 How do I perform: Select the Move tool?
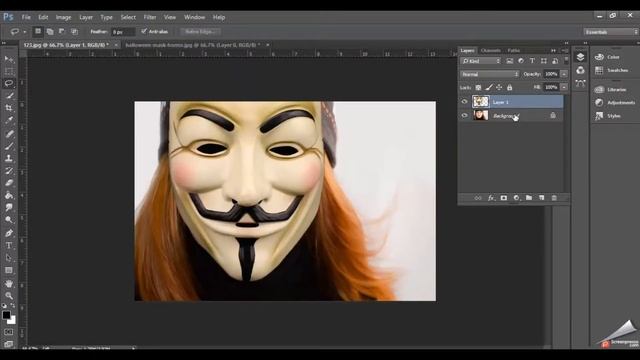pos(9,59)
